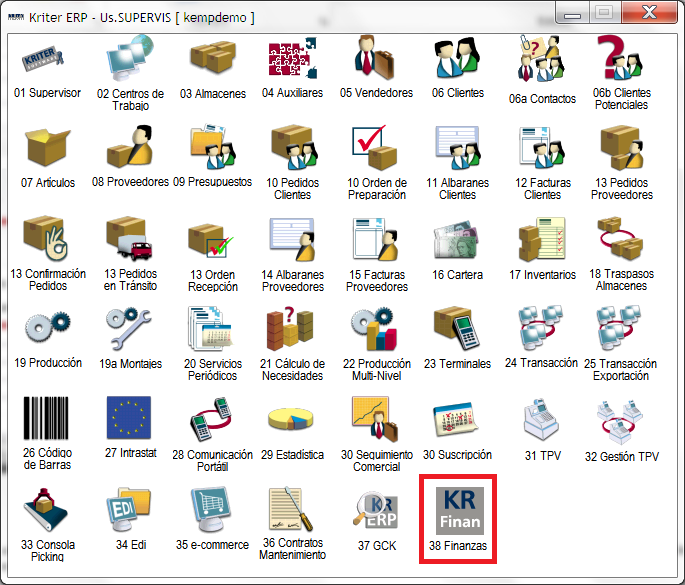Open 13 Pedidos en Tránsito truck icon
Image resolution: width=685 pixels, height=585 pixels.
pos(129,238)
